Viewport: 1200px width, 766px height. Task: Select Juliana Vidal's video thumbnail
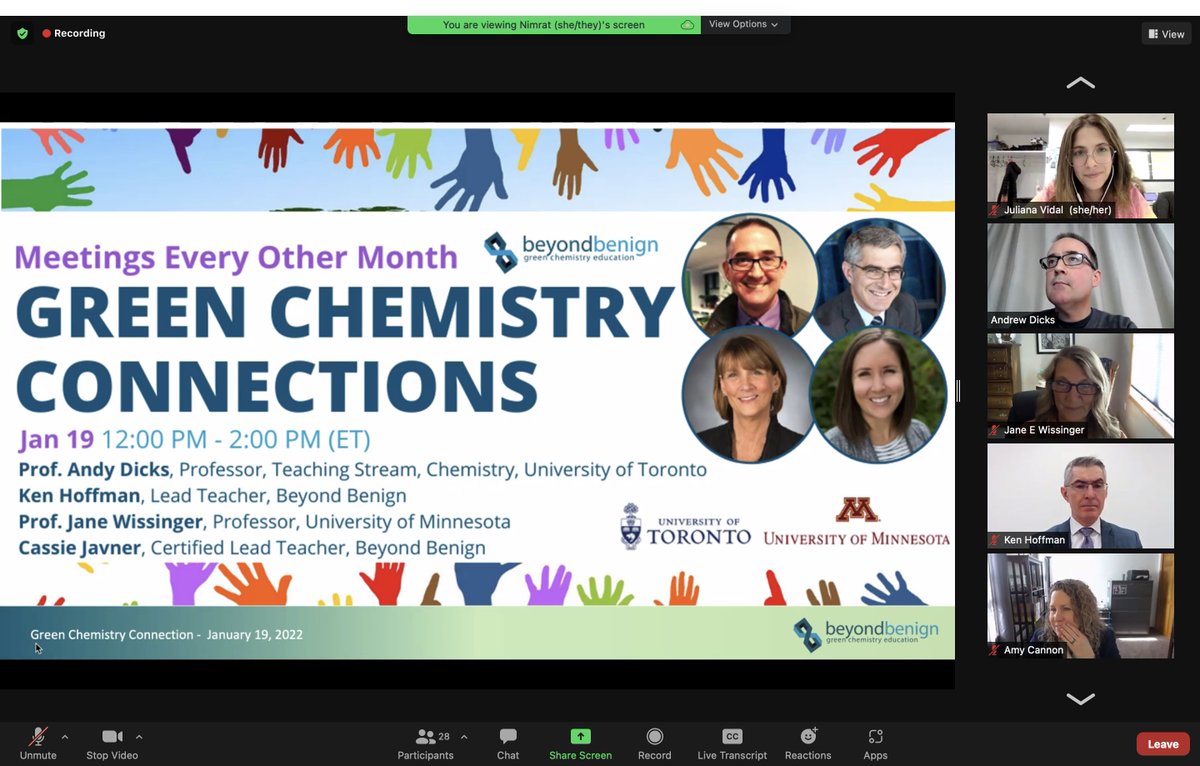pos(1080,166)
